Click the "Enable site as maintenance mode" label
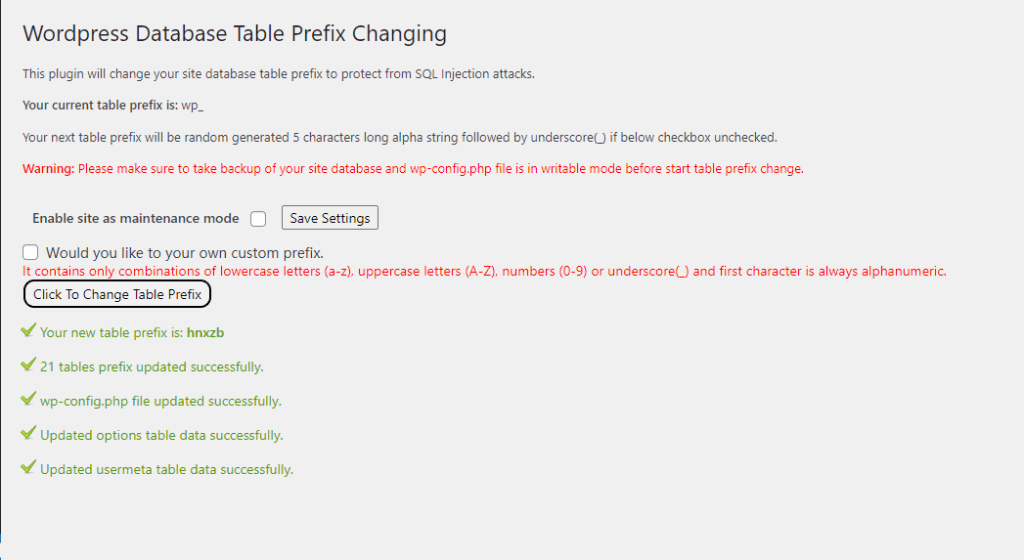Image resolution: width=1024 pixels, height=560 pixels. 136,218
